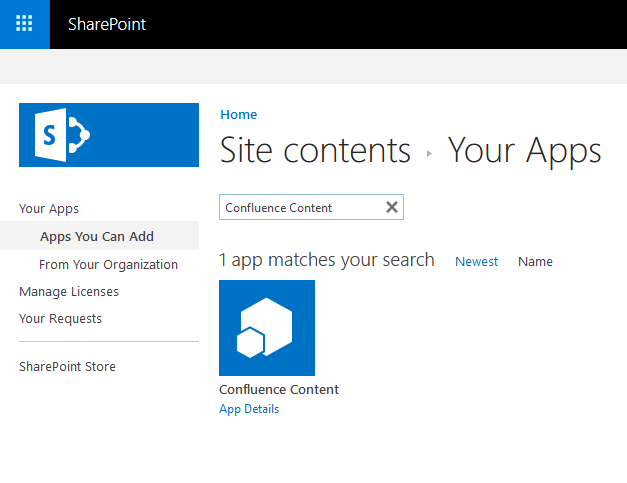Click the SharePoint header title

[107, 24]
